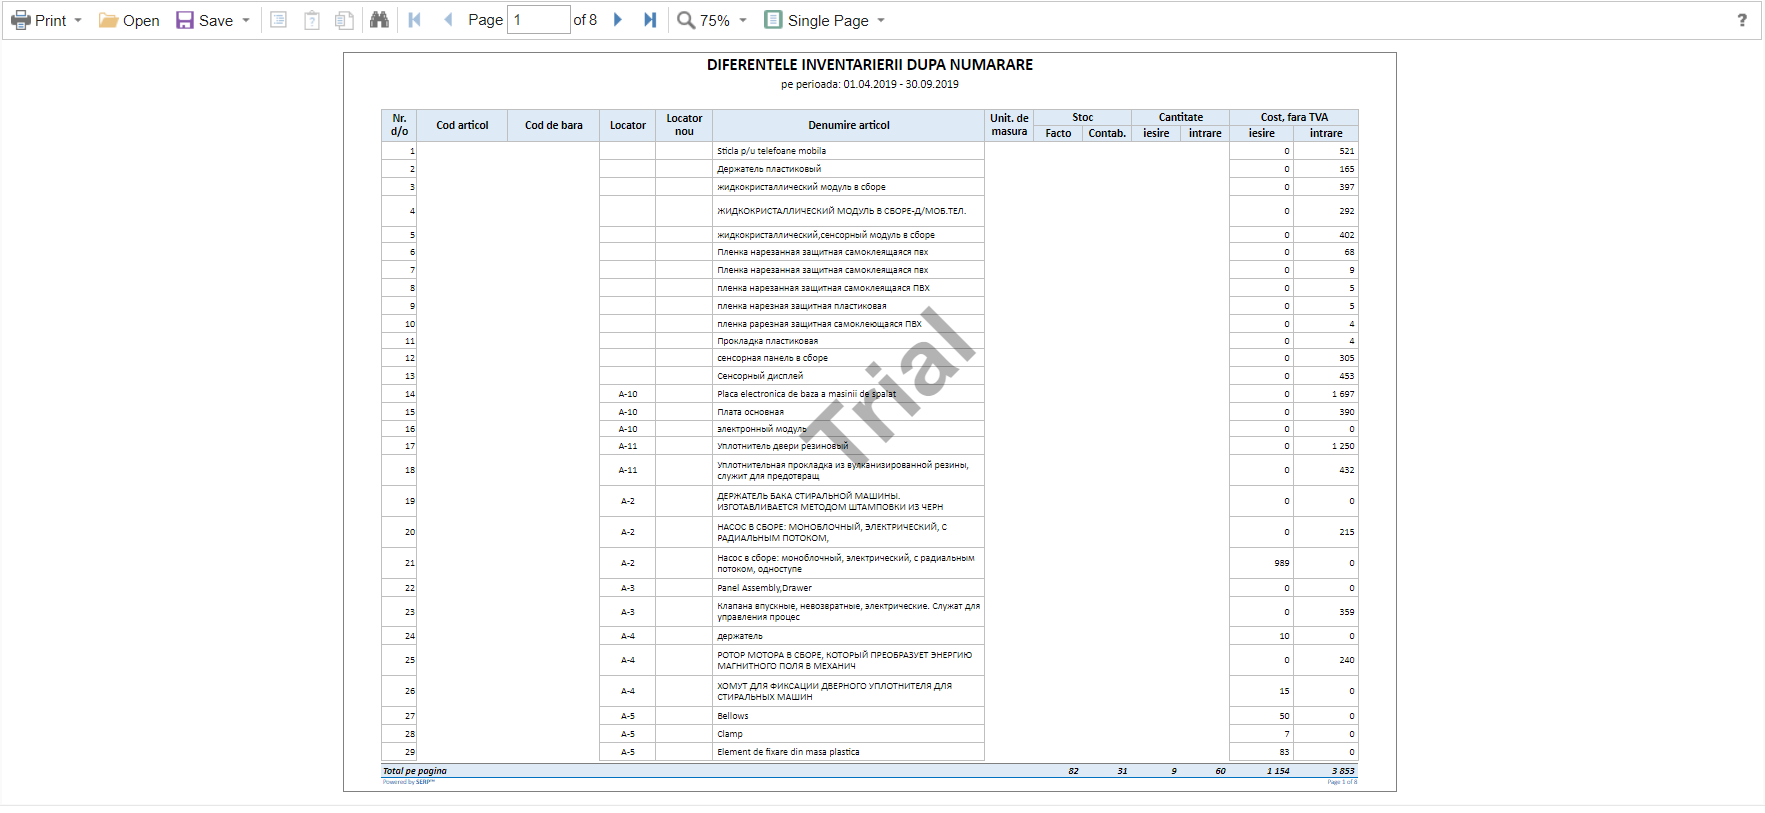Click the cost value '521' in row 1
The image size is (1765, 813).
[x=1347, y=151]
